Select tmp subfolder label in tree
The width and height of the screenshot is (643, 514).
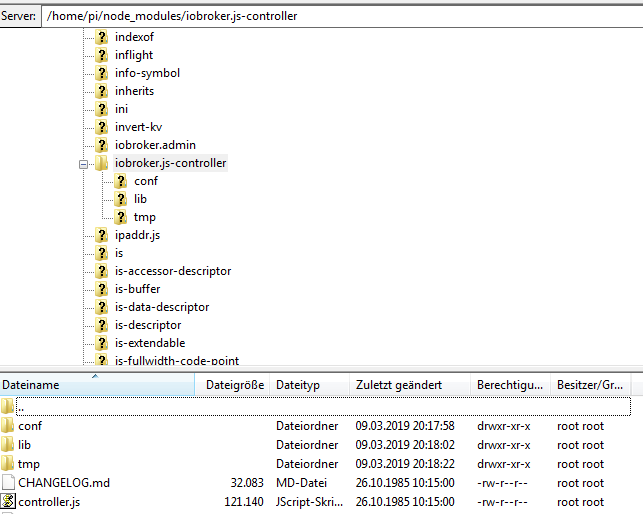[x=145, y=217]
